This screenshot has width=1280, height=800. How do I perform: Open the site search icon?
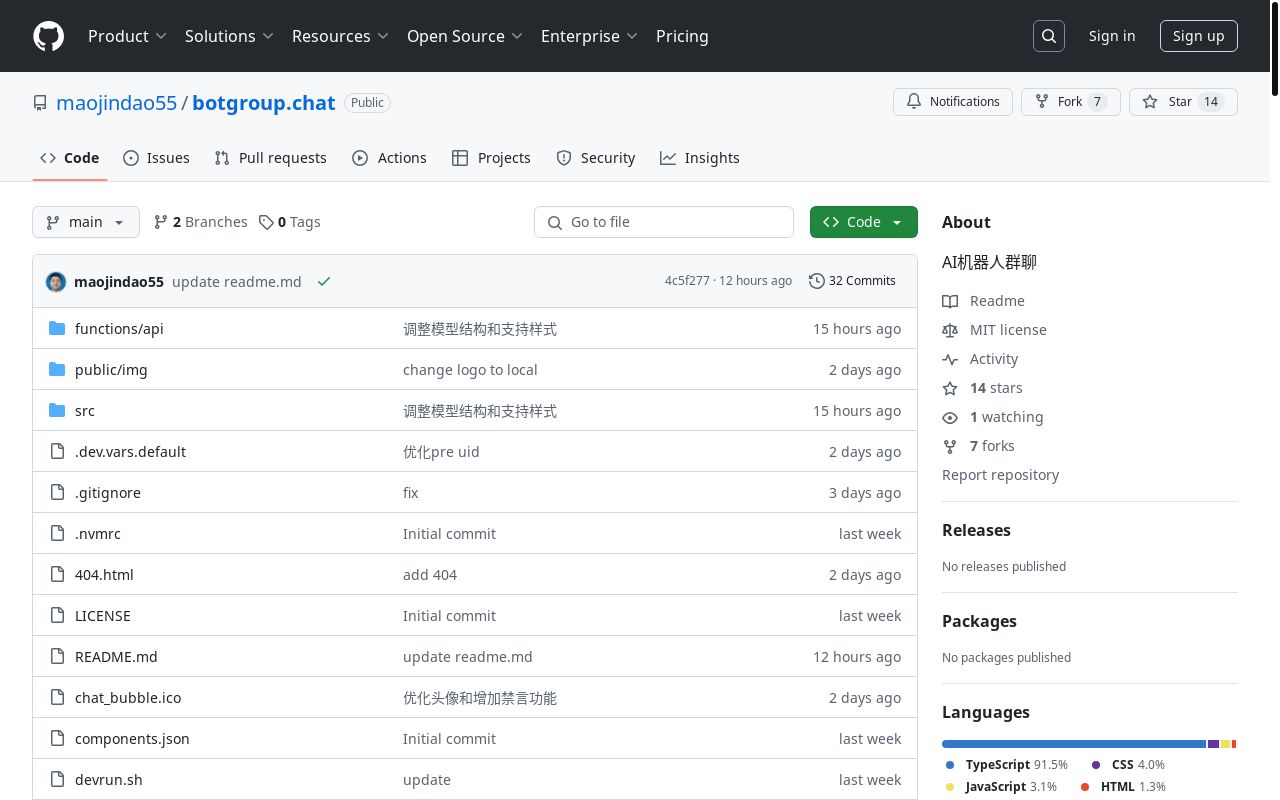1048,35
